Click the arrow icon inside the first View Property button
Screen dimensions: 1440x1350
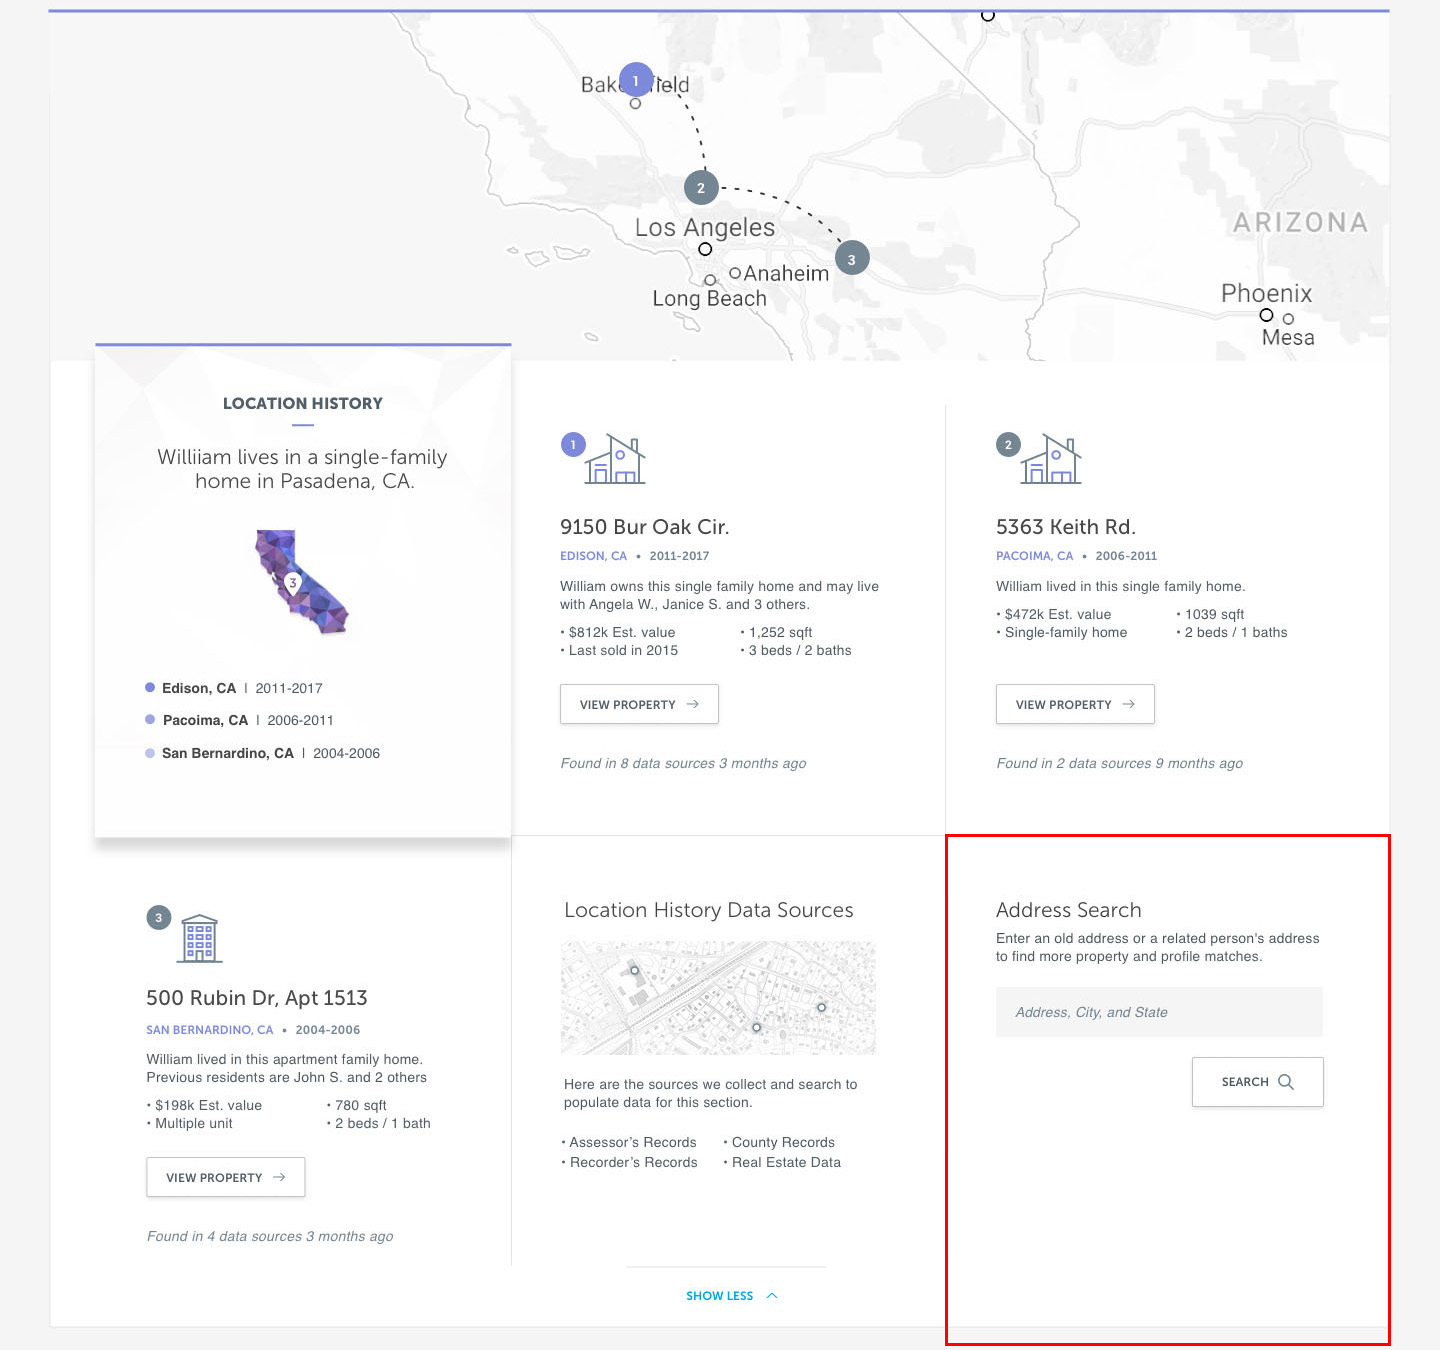pyautogui.click(x=692, y=704)
